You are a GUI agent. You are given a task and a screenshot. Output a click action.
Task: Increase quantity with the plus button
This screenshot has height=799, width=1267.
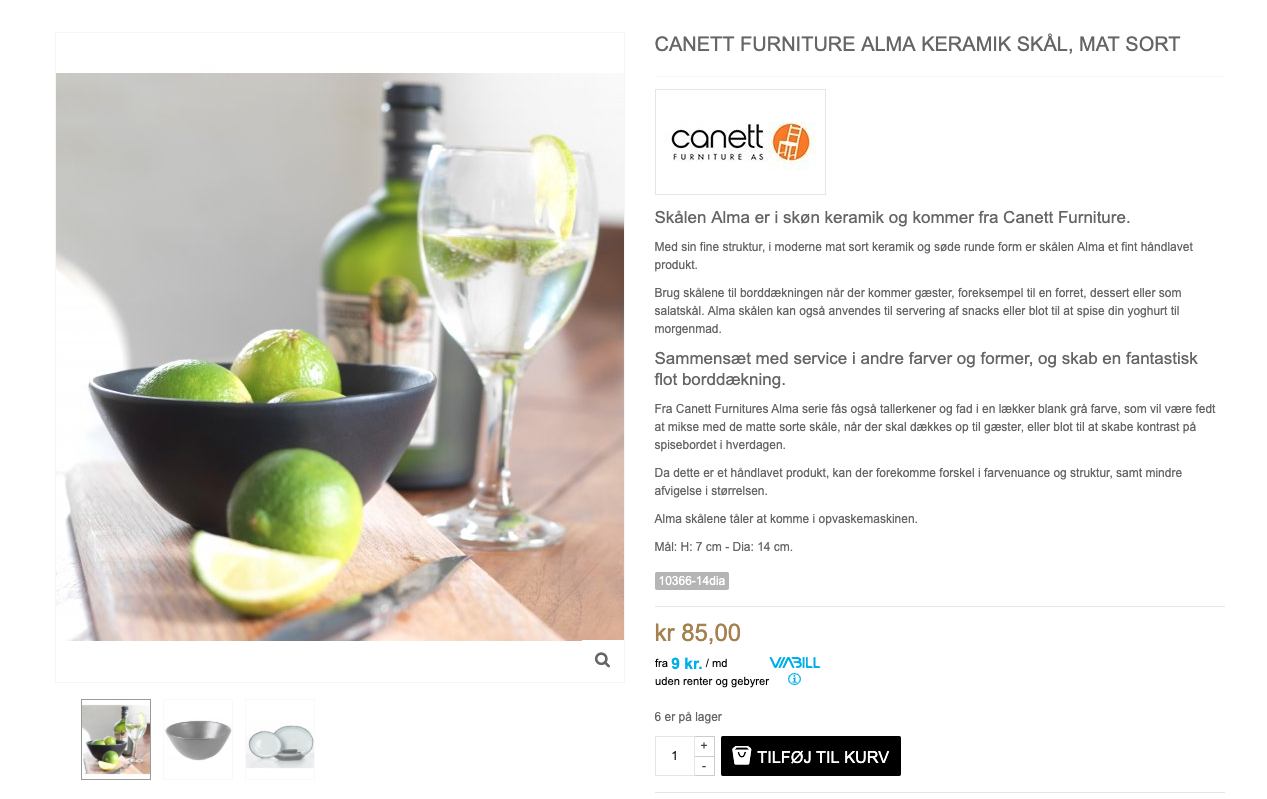(704, 746)
